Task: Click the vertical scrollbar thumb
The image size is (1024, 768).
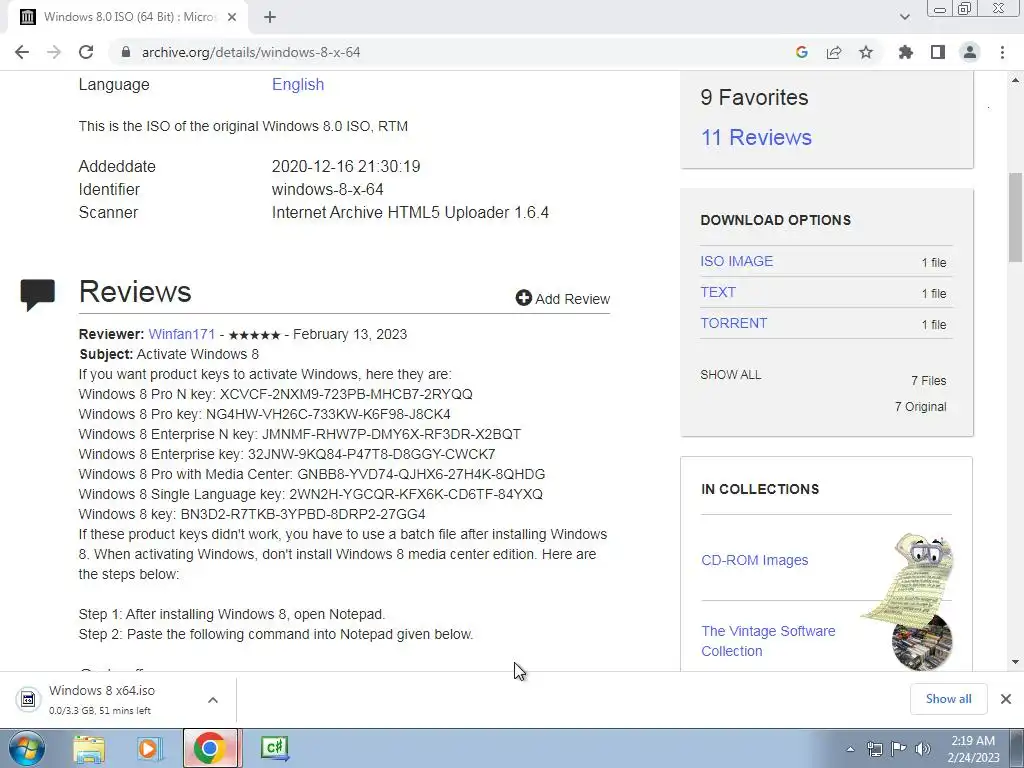Action: [x=1016, y=217]
